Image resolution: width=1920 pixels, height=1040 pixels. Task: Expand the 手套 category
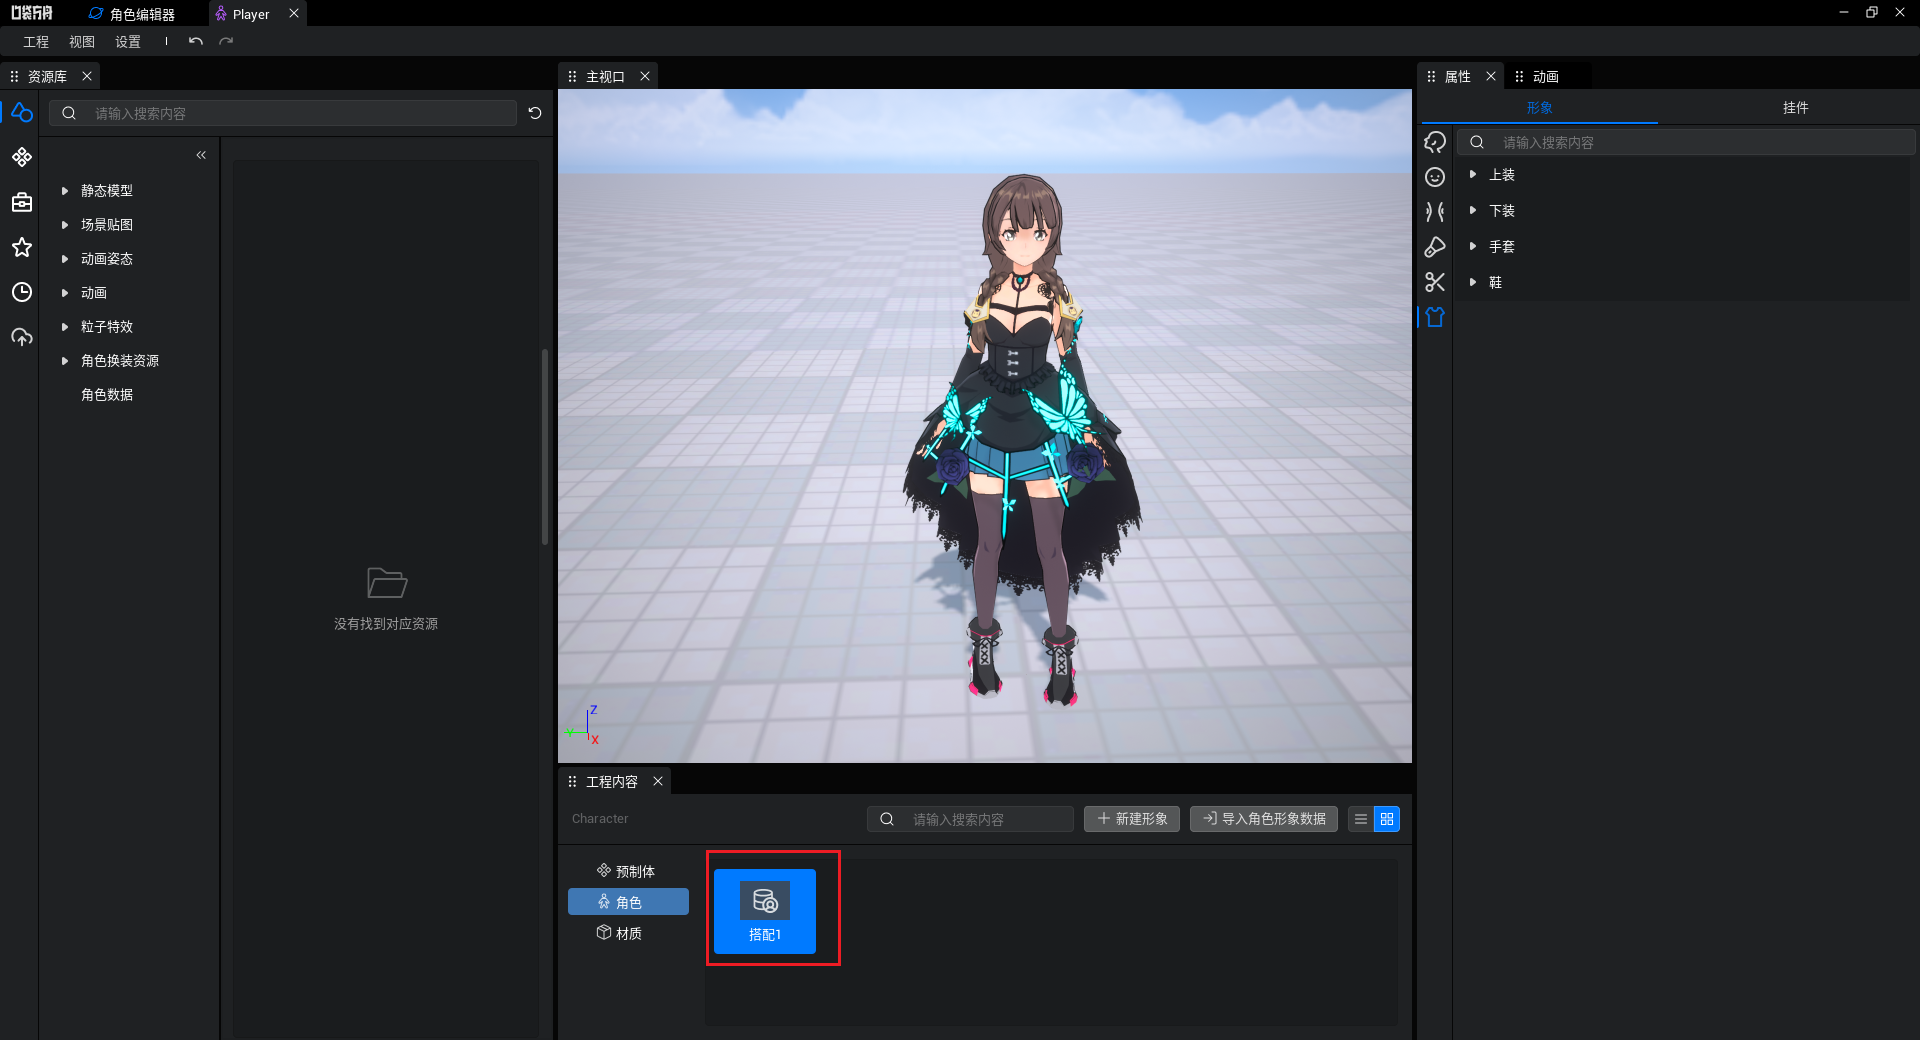[x=1473, y=247]
